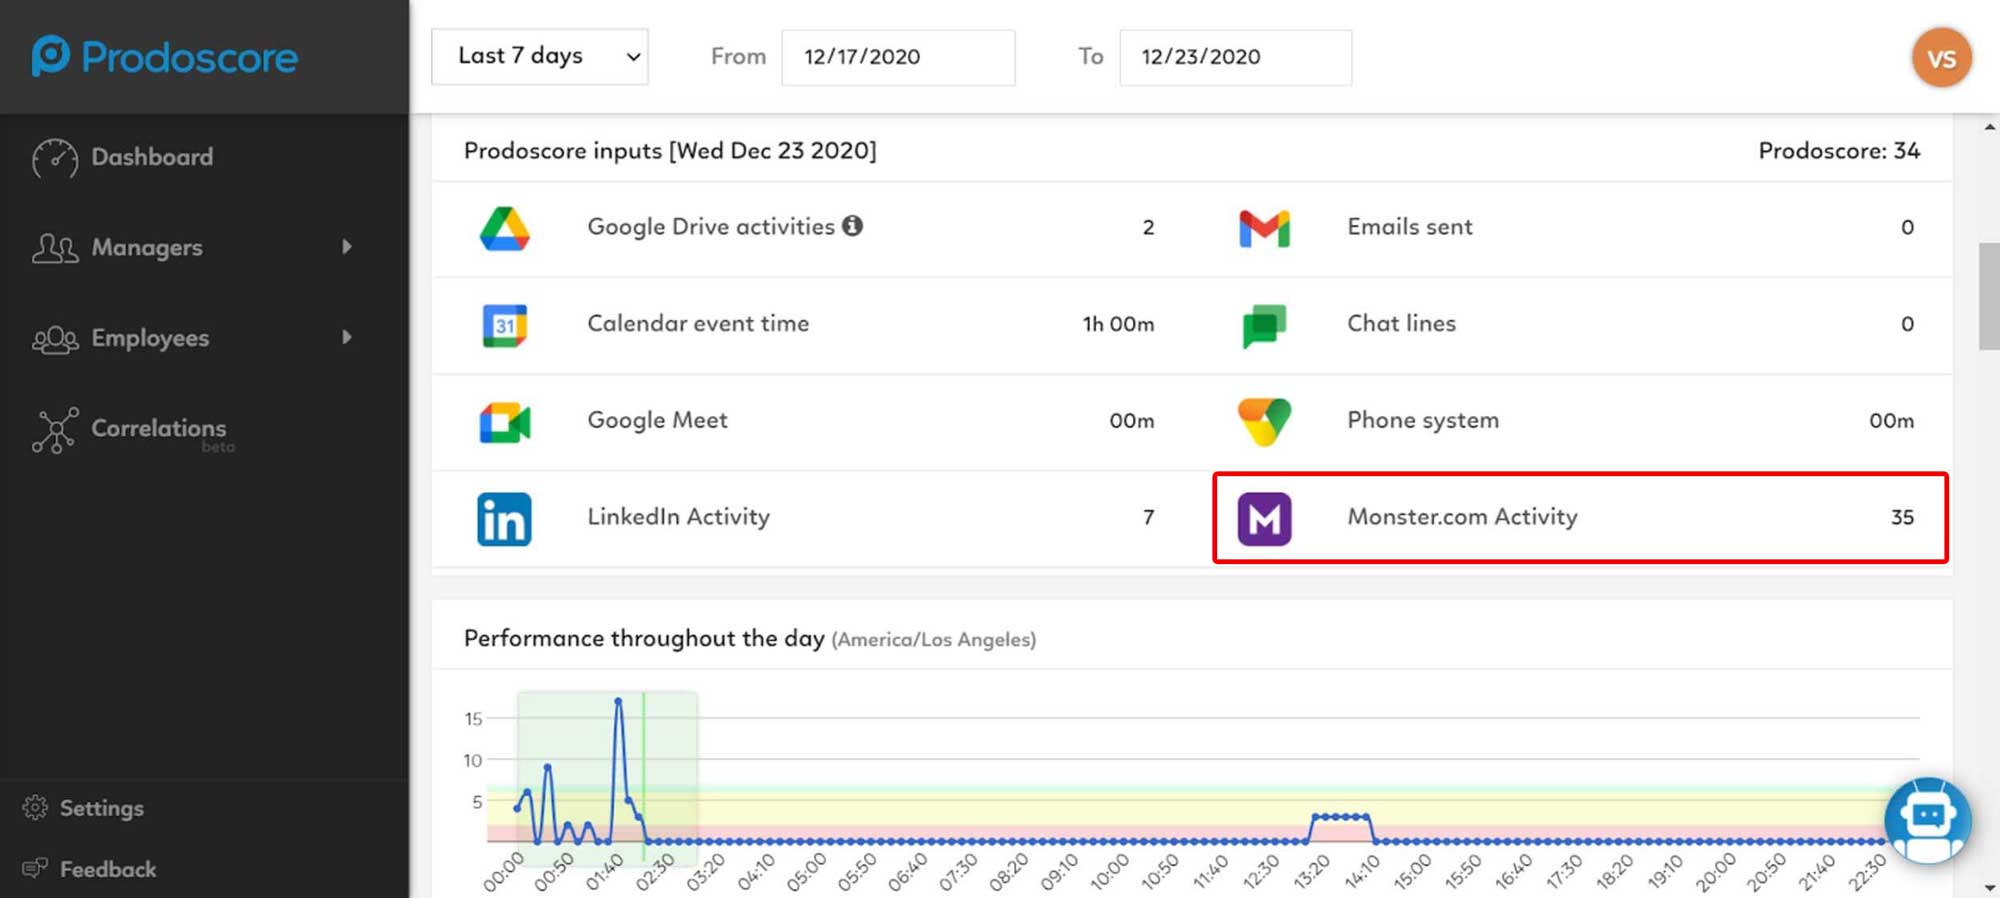
Task: Click Monster.com Activity label
Action: click(x=1462, y=517)
